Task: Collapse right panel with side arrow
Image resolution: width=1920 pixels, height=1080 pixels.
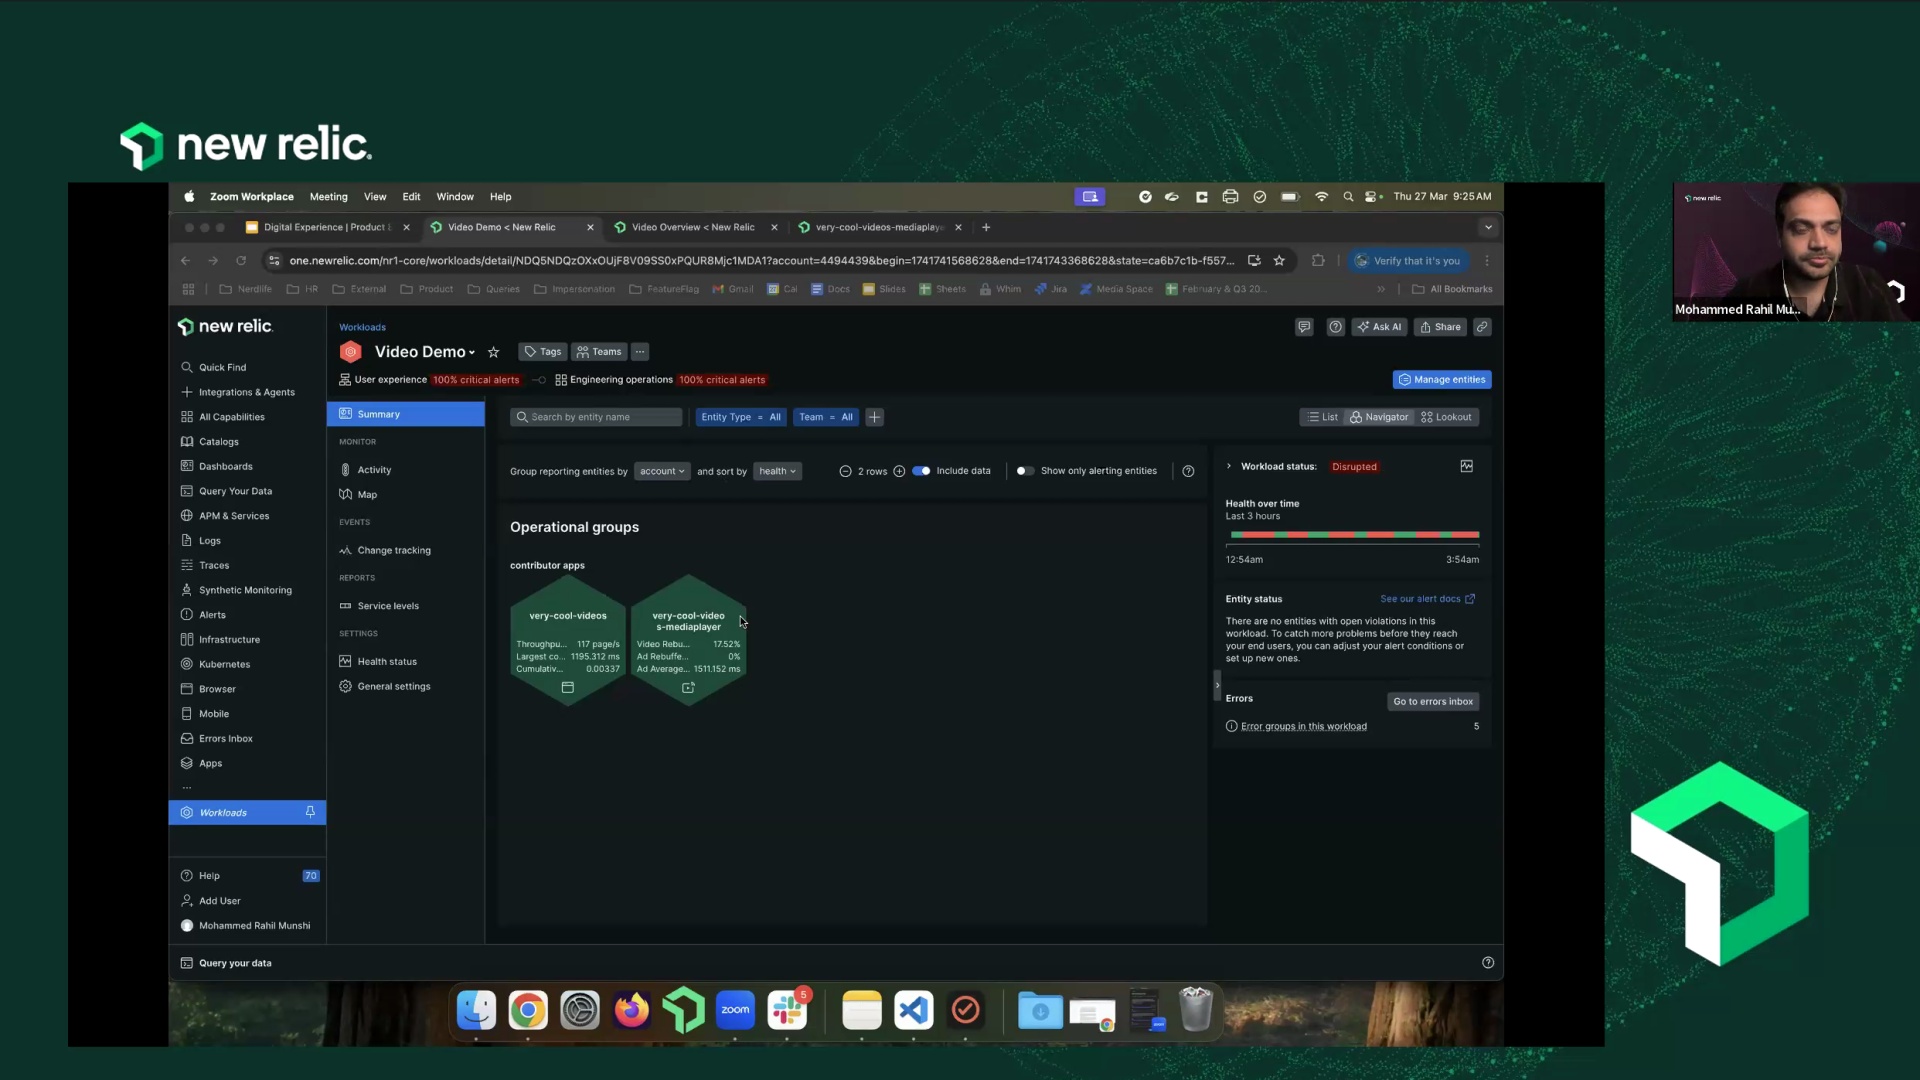Action: point(1217,685)
